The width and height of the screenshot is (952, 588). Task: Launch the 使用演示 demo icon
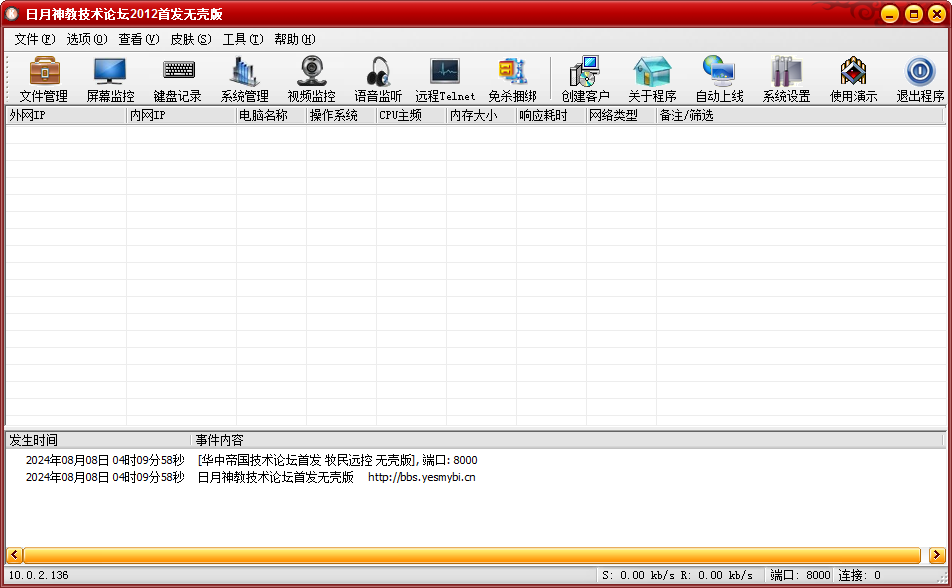tap(853, 79)
